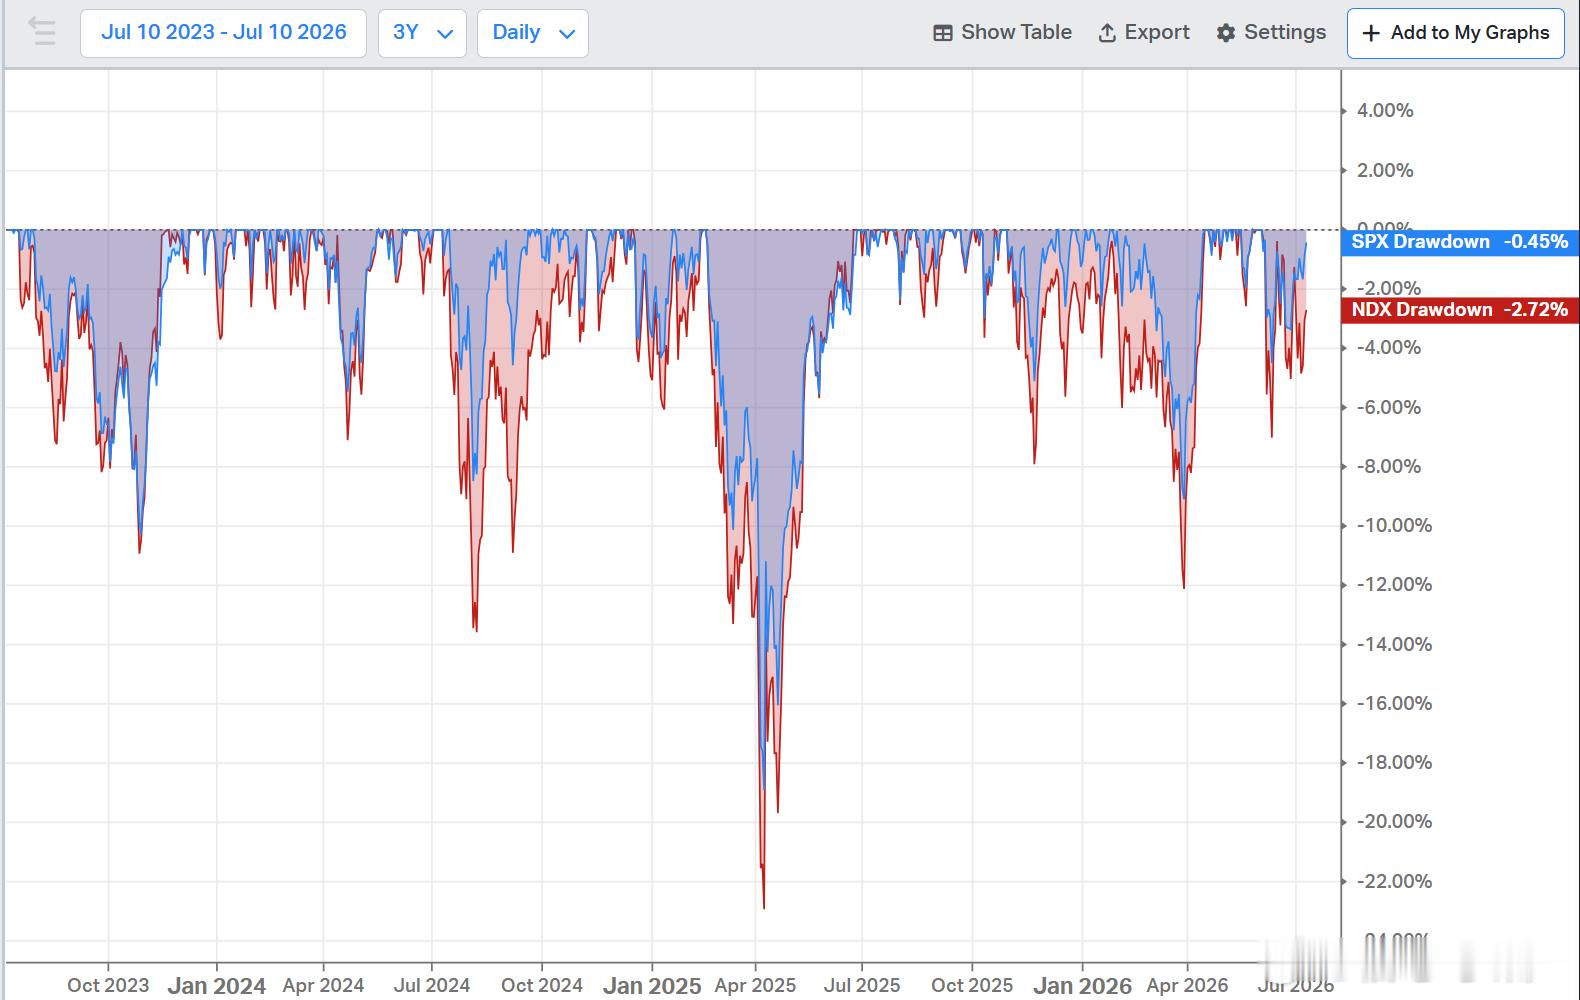The height and width of the screenshot is (1000, 1580).
Task: Select the blue SPX Drawdown -0.45% label
Action: (x=1460, y=242)
